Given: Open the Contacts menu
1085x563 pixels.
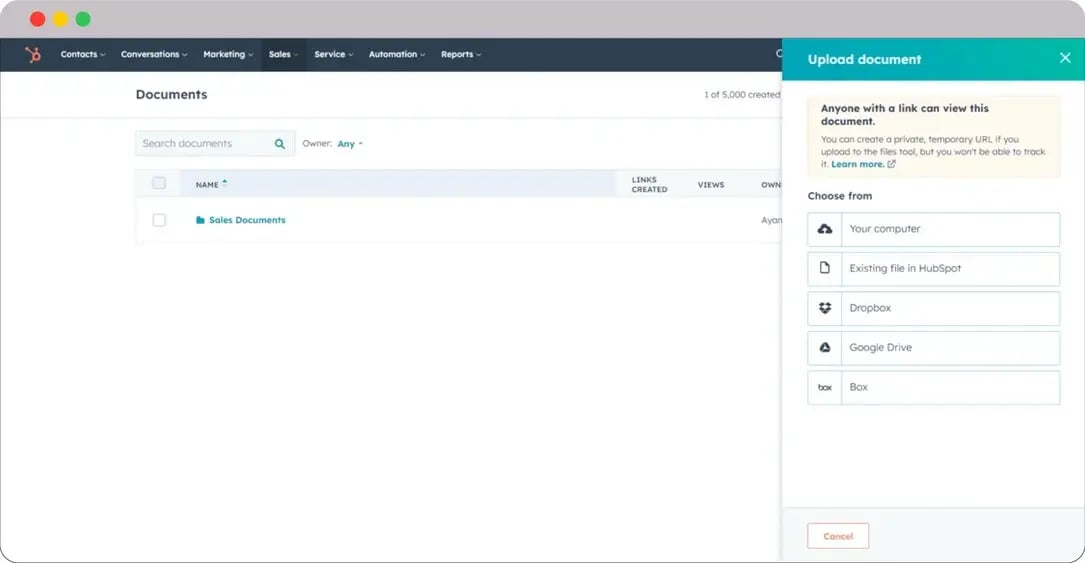Looking at the screenshot, I should 82,54.
